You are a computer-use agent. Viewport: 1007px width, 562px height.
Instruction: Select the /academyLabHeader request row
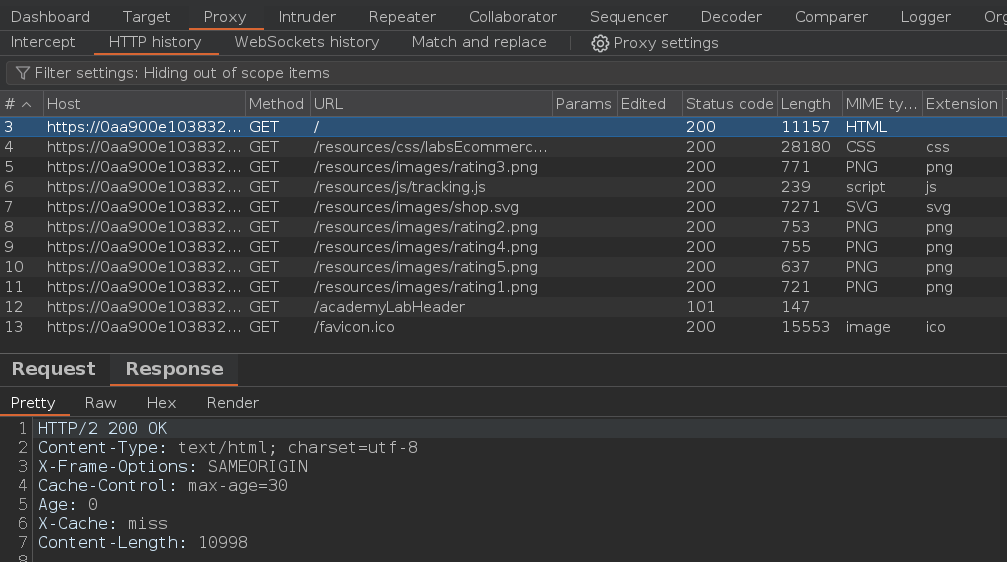tap(389, 307)
